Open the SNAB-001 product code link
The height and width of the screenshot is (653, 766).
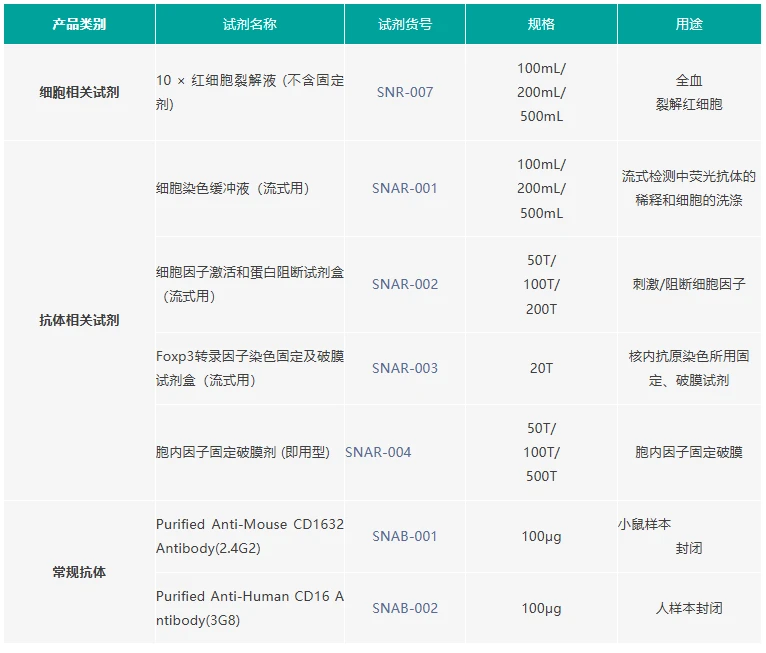pos(405,536)
